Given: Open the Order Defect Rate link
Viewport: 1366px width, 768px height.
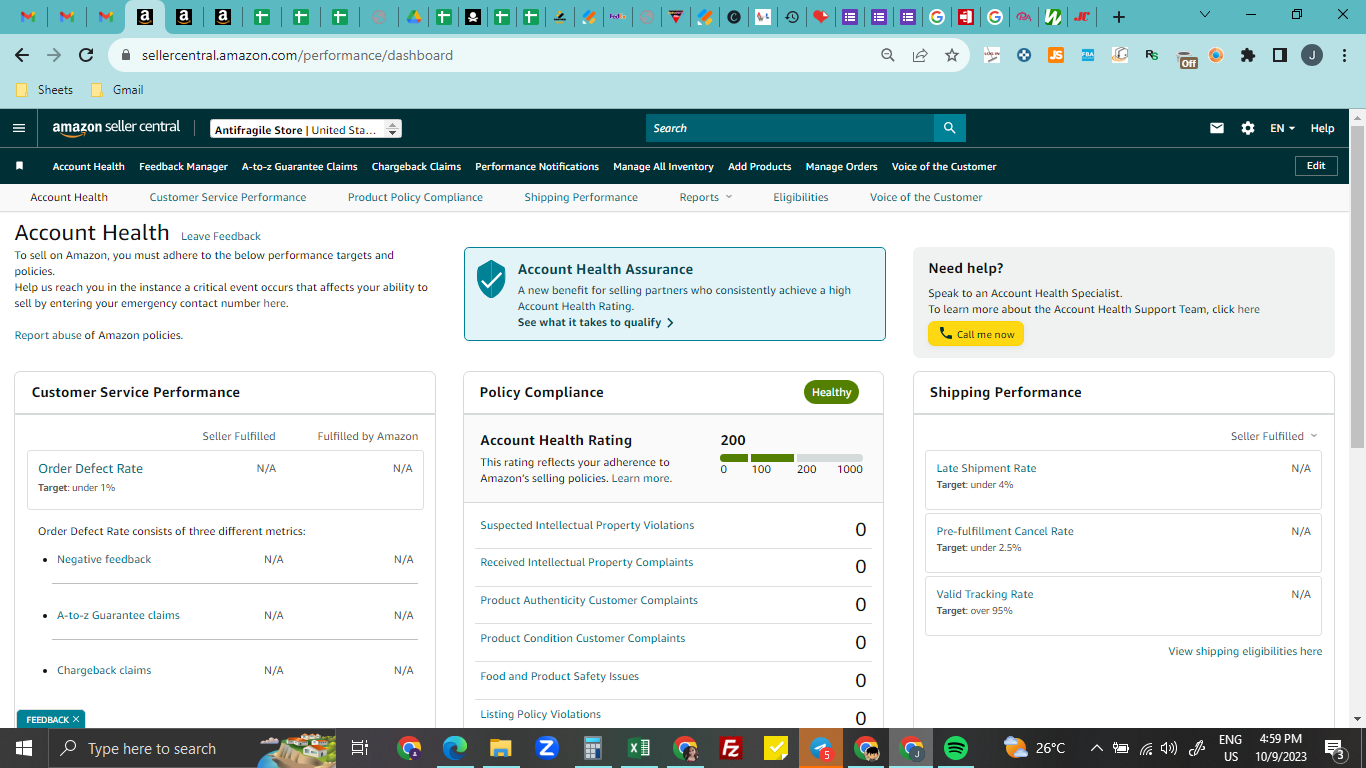Looking at the screenshot, I should pyautogui.click(x=90, y=468).
